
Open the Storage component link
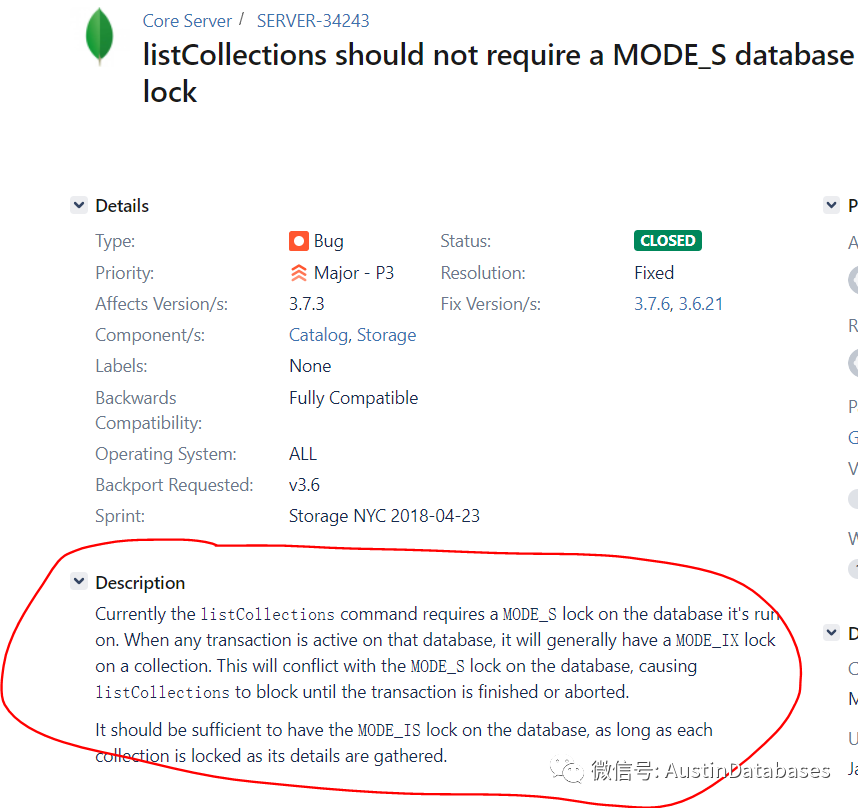coord(386,335)
